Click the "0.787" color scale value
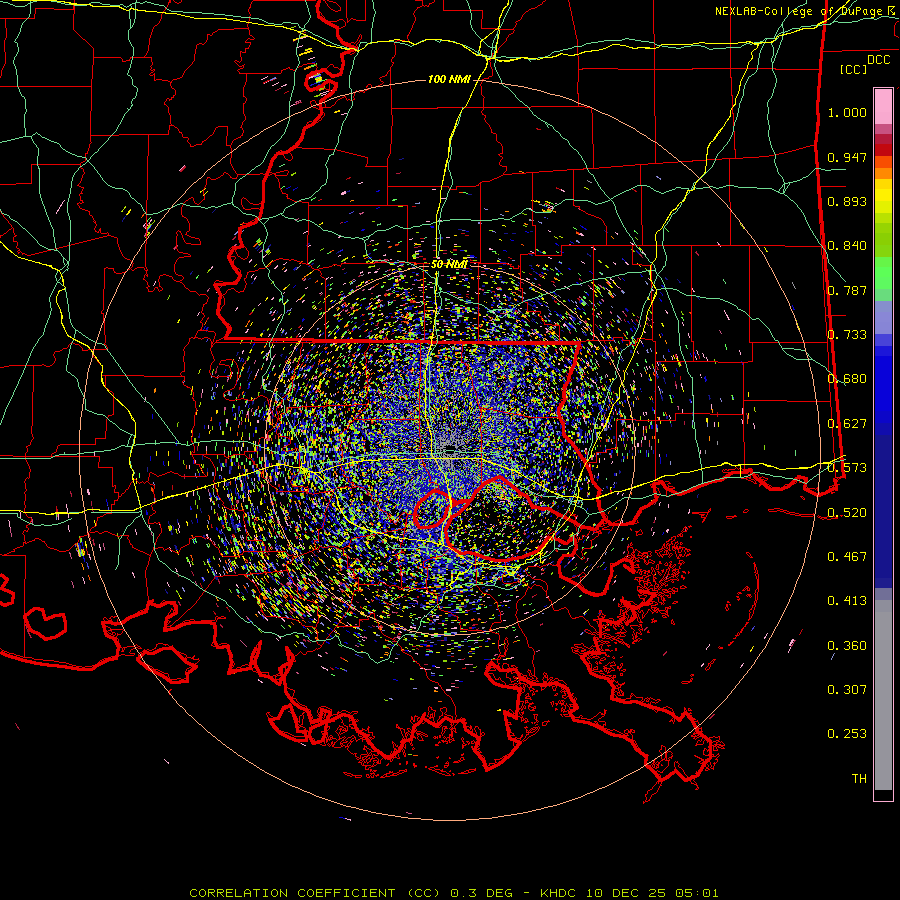The width and height of the screenshot is (900, 900). click(x=847, y=290)
